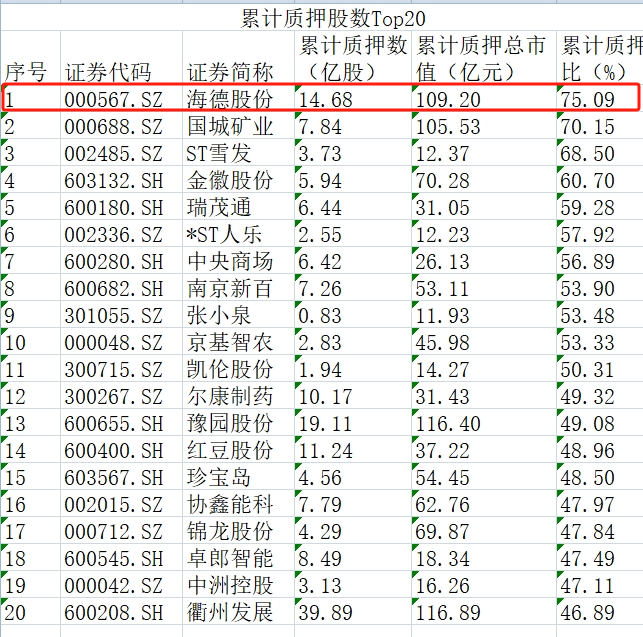643x637 pixels.
Task: Select the *ST人乐 cell
Action: [x=238, y=233]
